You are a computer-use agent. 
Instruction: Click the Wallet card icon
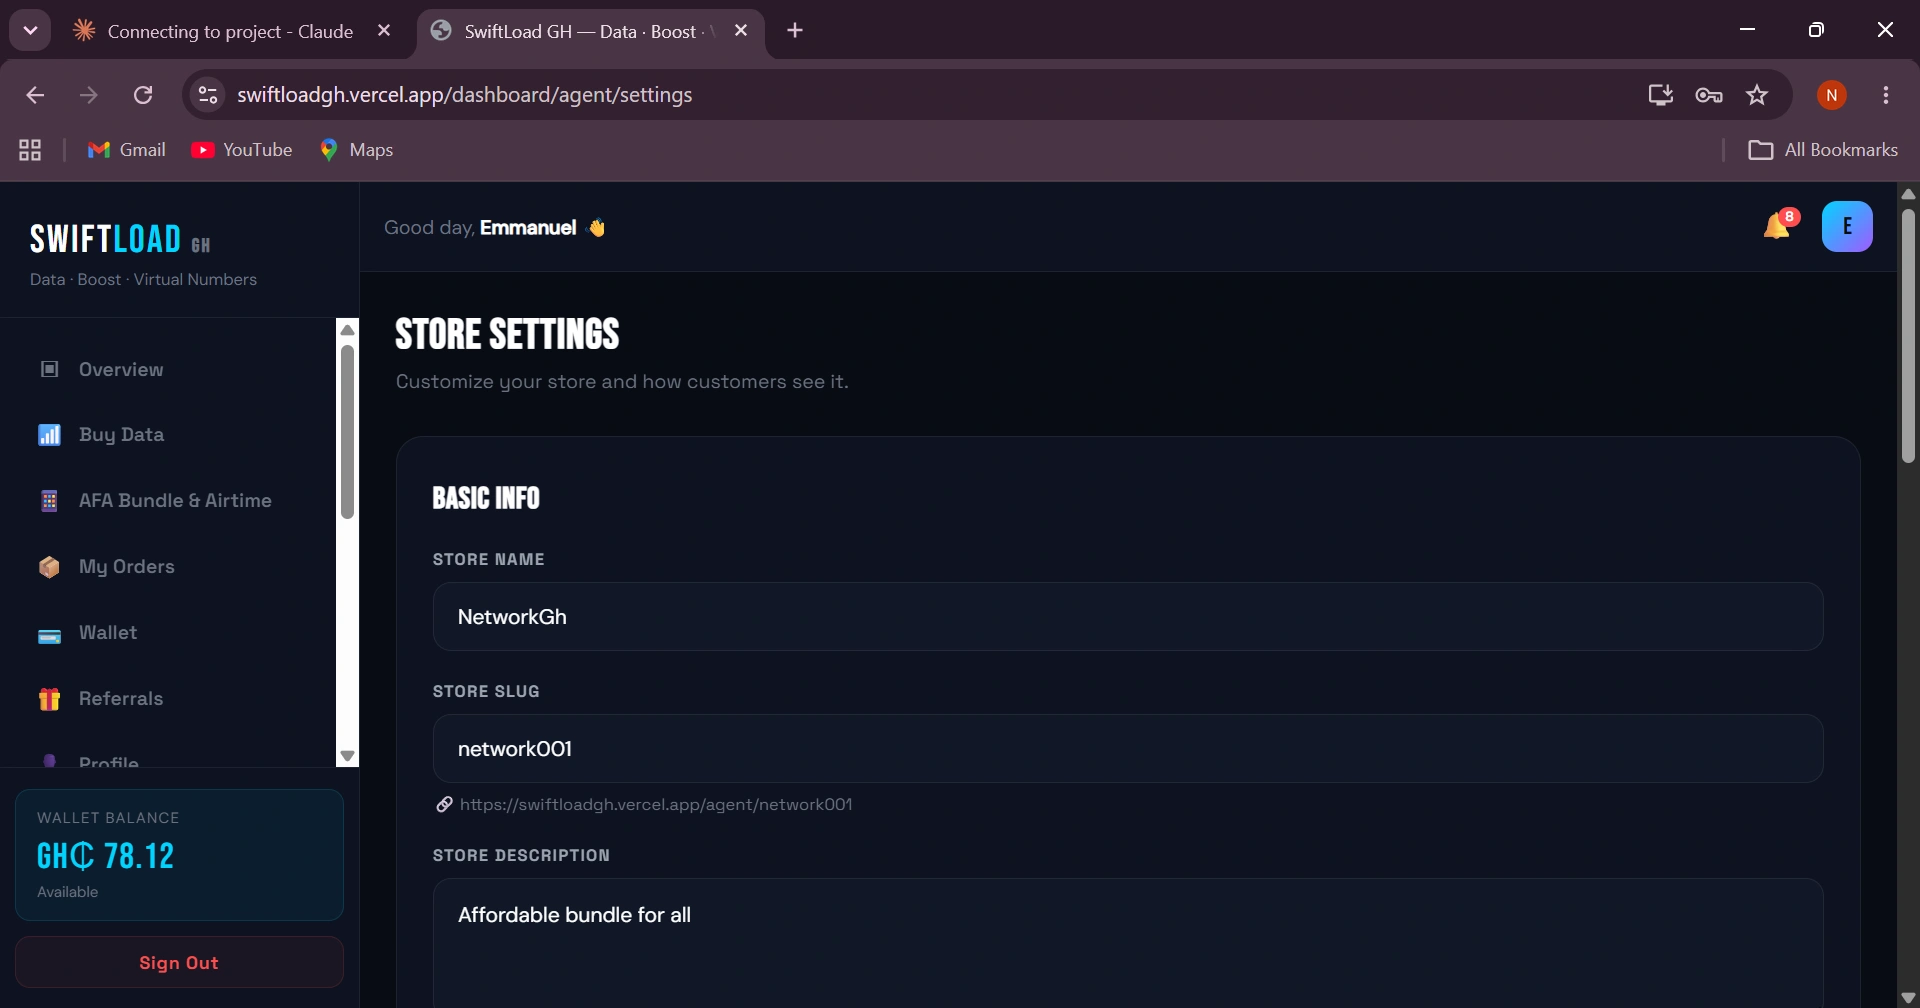pos(49,636)
